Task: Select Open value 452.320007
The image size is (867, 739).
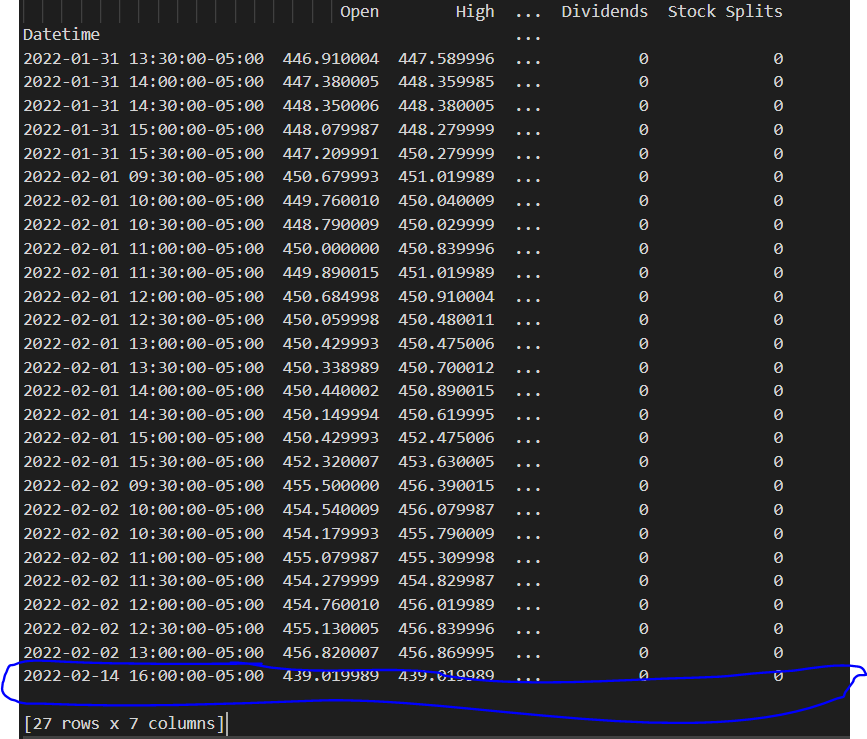Action: coord(331,462)
